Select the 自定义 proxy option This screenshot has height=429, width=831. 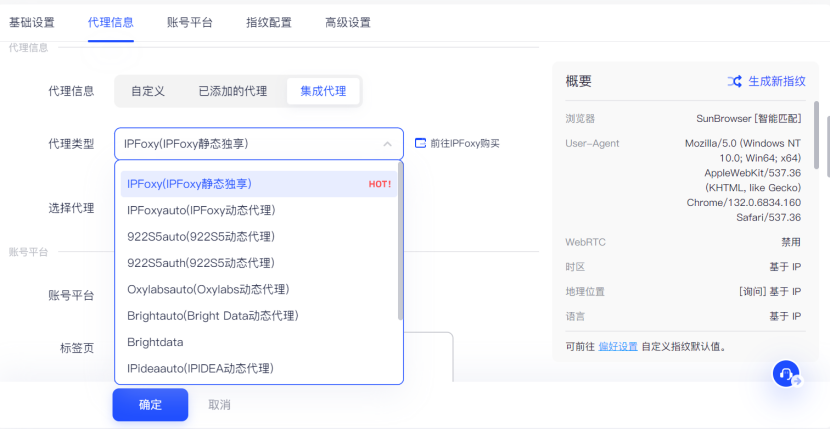(148, 91)
